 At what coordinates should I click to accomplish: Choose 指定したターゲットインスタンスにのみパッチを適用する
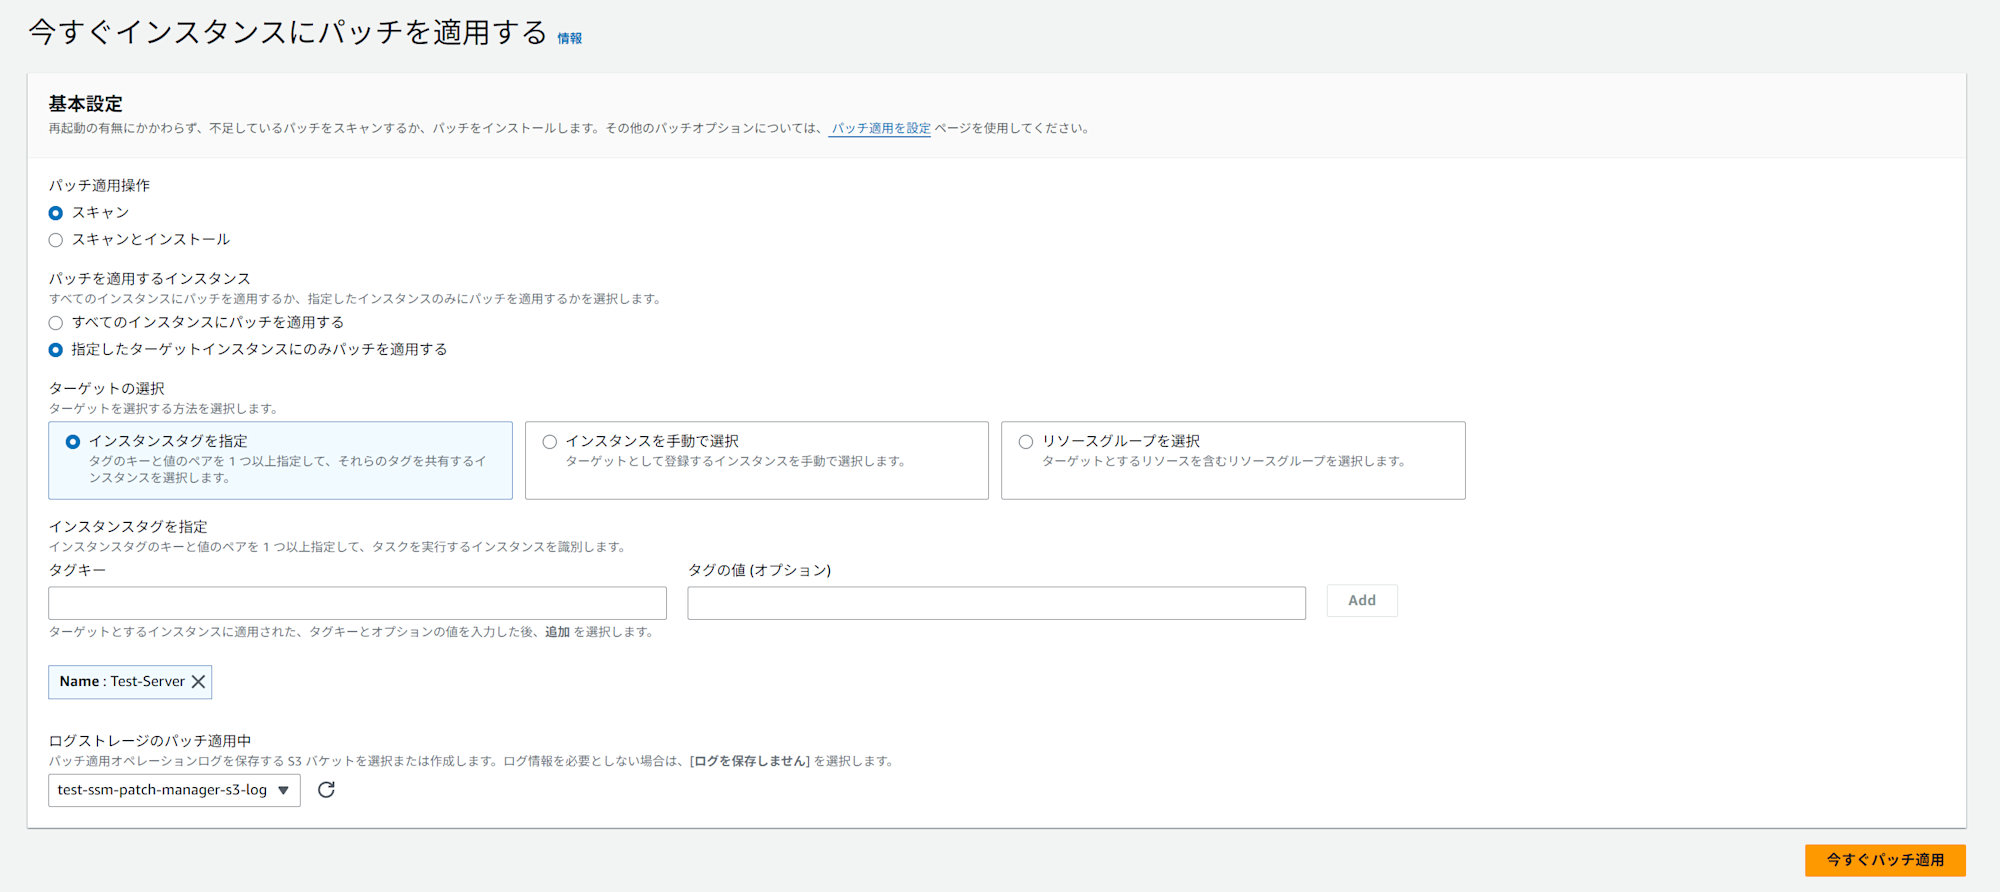coord(56,350)
